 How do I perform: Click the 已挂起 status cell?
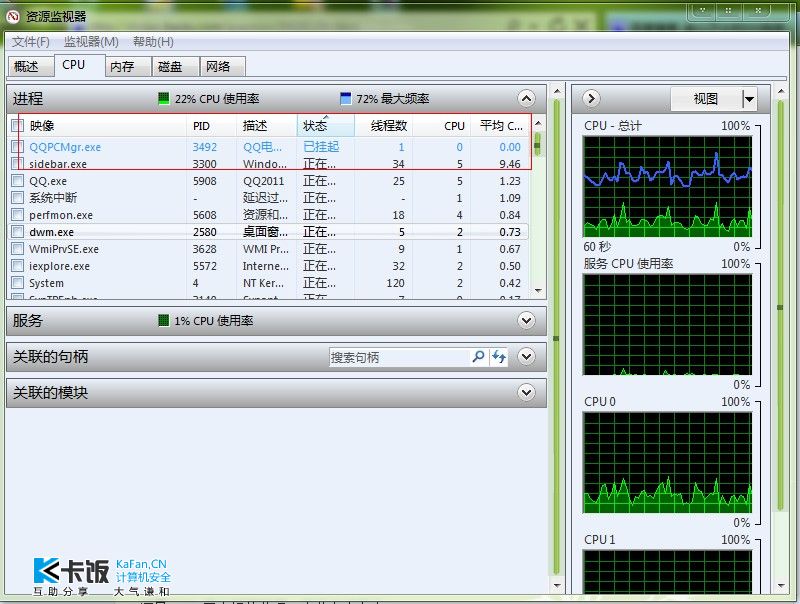[321, 147]
